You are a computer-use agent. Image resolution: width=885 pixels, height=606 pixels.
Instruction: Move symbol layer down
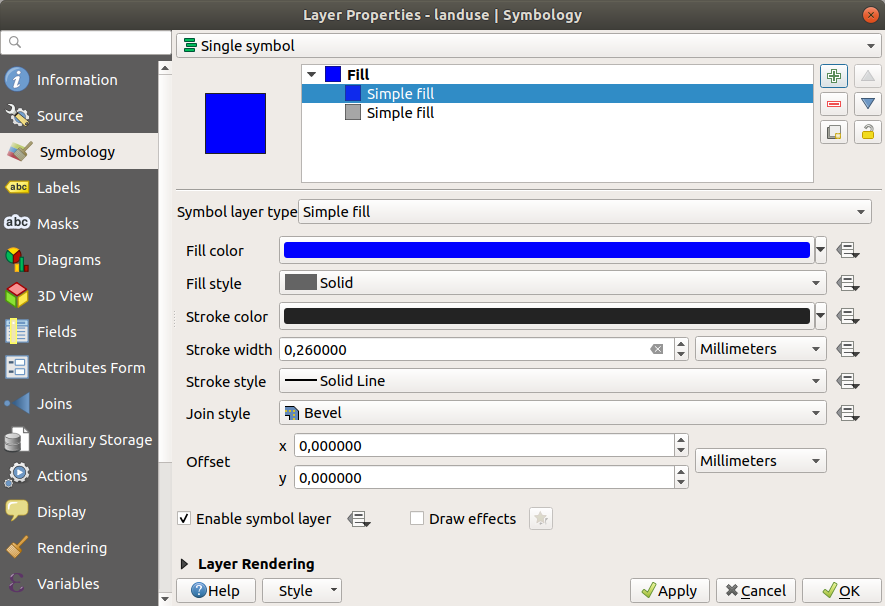(867, 103)
